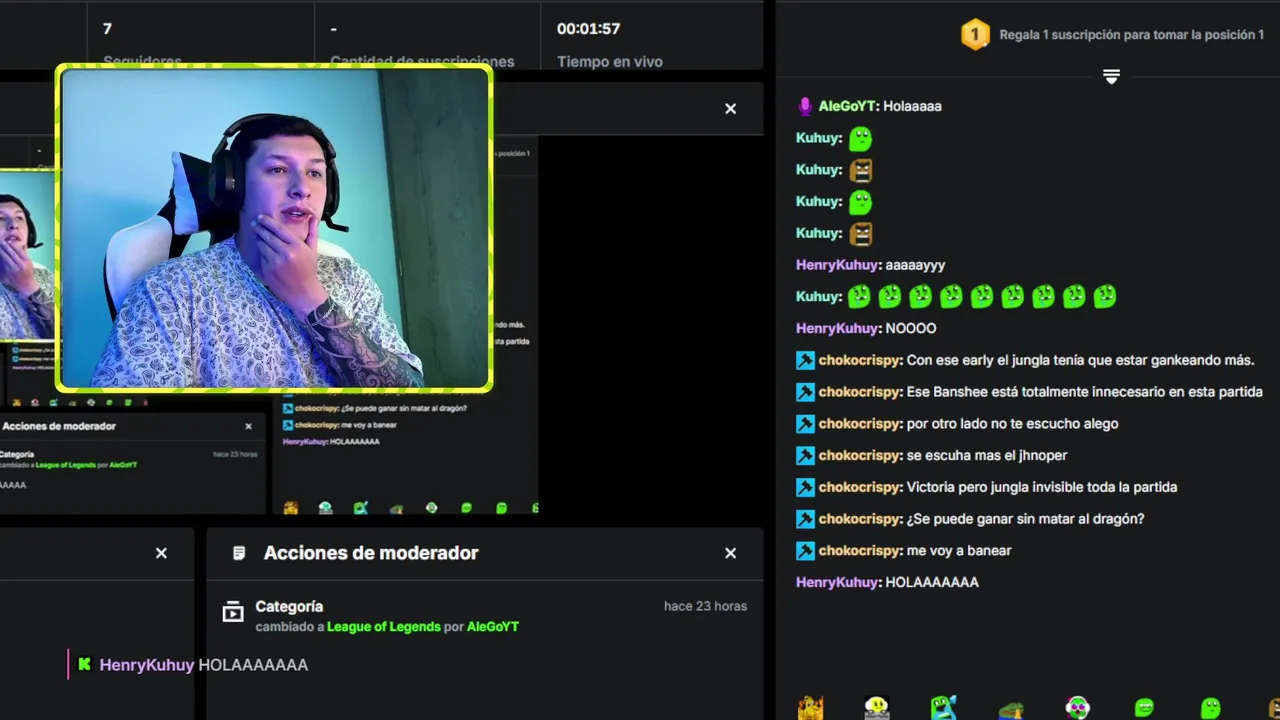Screen dimensions: 1280x720
Task: Pick the green grinning flat emote
Action: coord(1144,708)
